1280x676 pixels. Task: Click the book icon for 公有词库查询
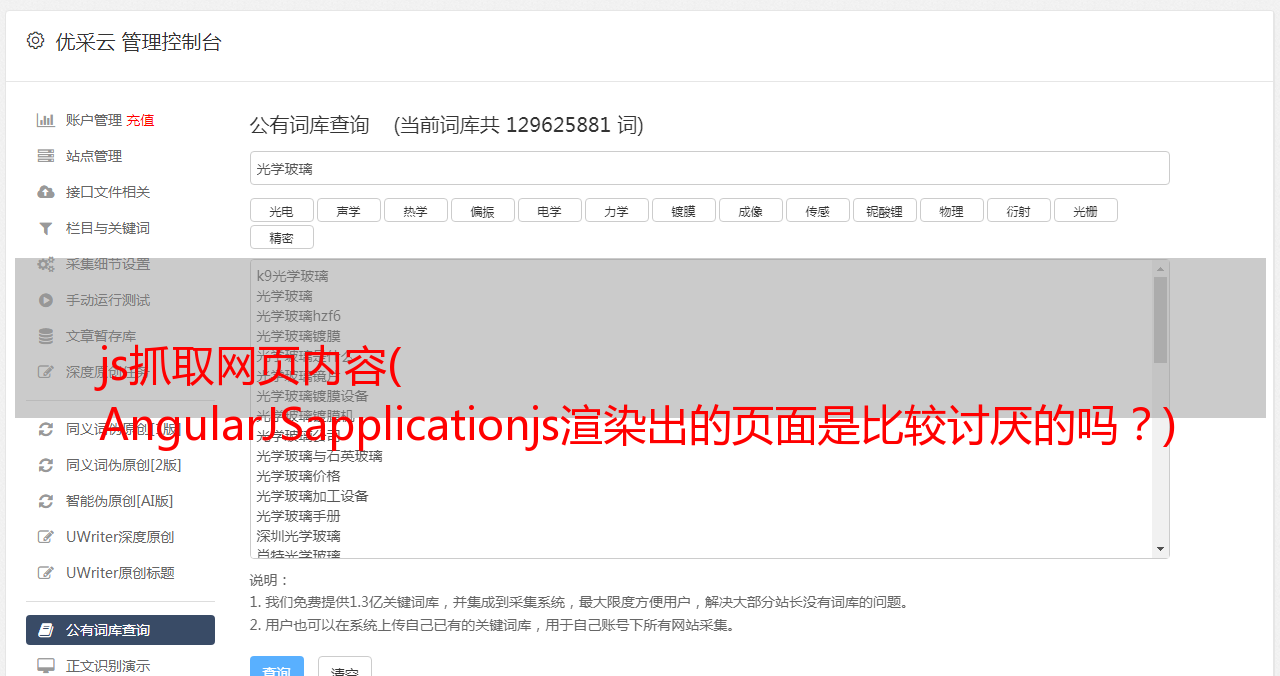[x=46, y=630]
